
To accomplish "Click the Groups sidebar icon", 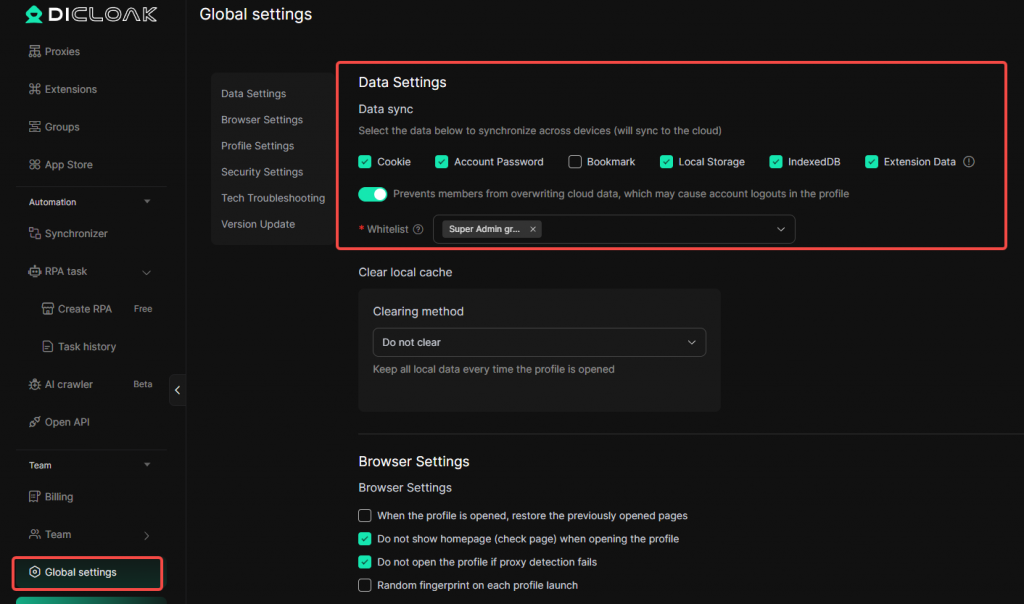I will click(35, 127).
